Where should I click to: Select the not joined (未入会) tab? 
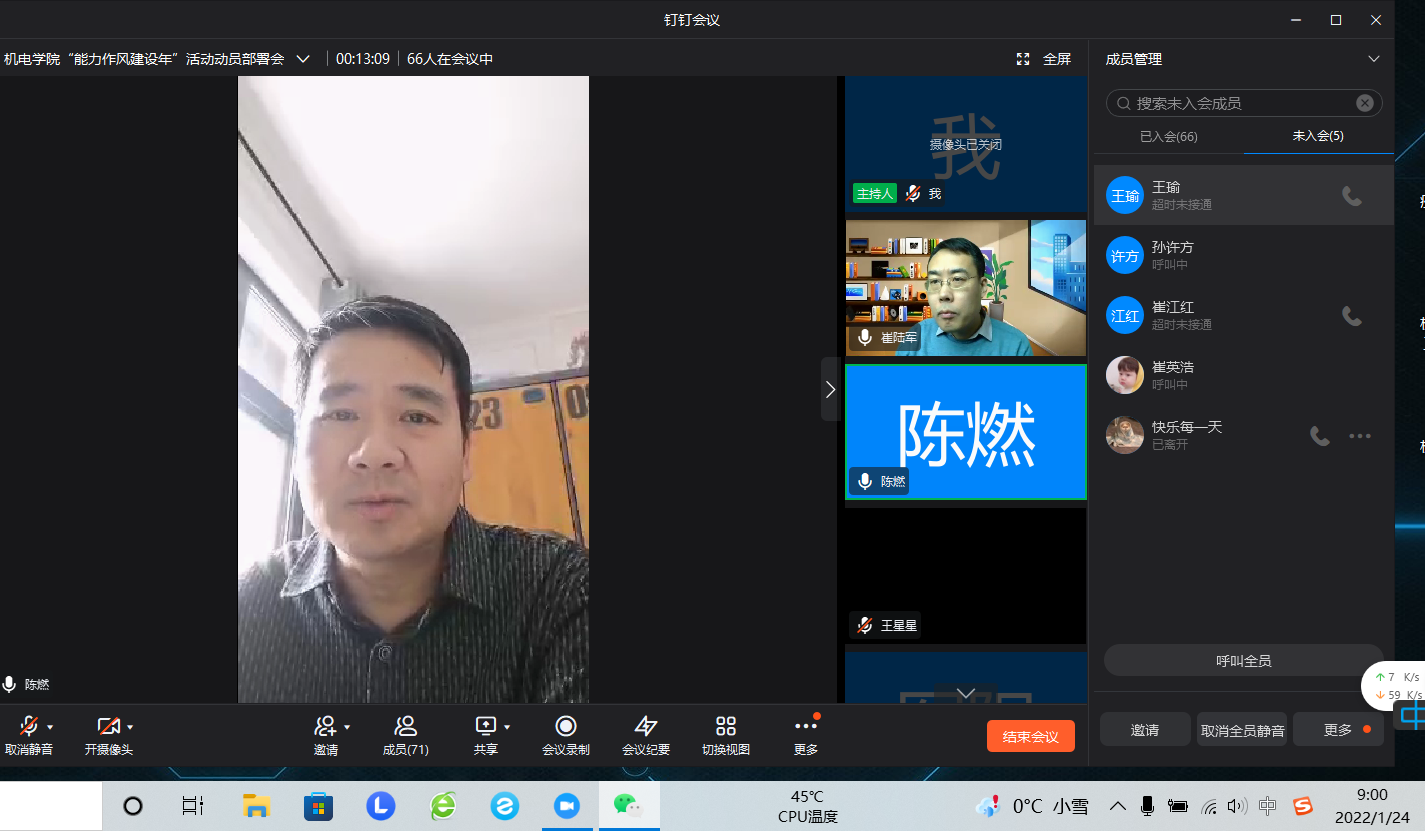[x=1317, y=136]
